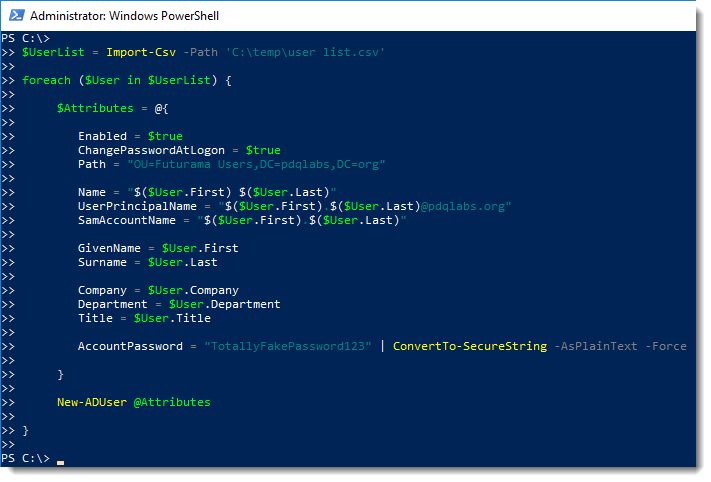Click the $User.Department value
Viewport: 711px width, 482px height.
tap(224, 304)
